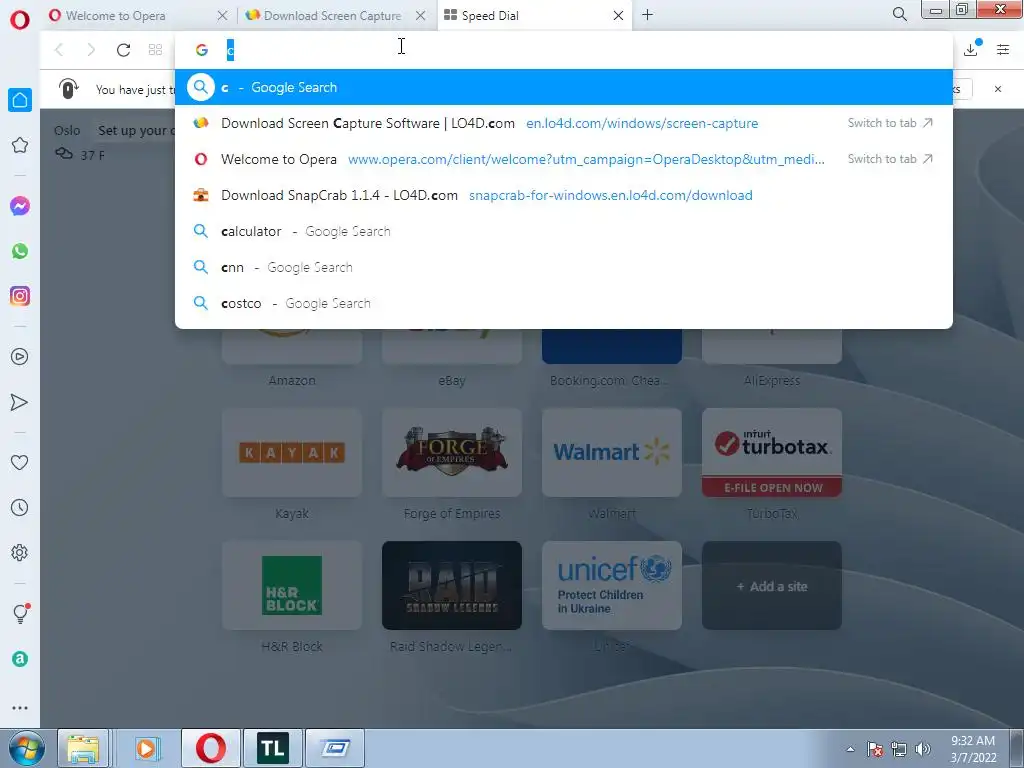This screenshot has height=768, width=1024.
Task: Open the downloads icon
Action: [971, 49]
